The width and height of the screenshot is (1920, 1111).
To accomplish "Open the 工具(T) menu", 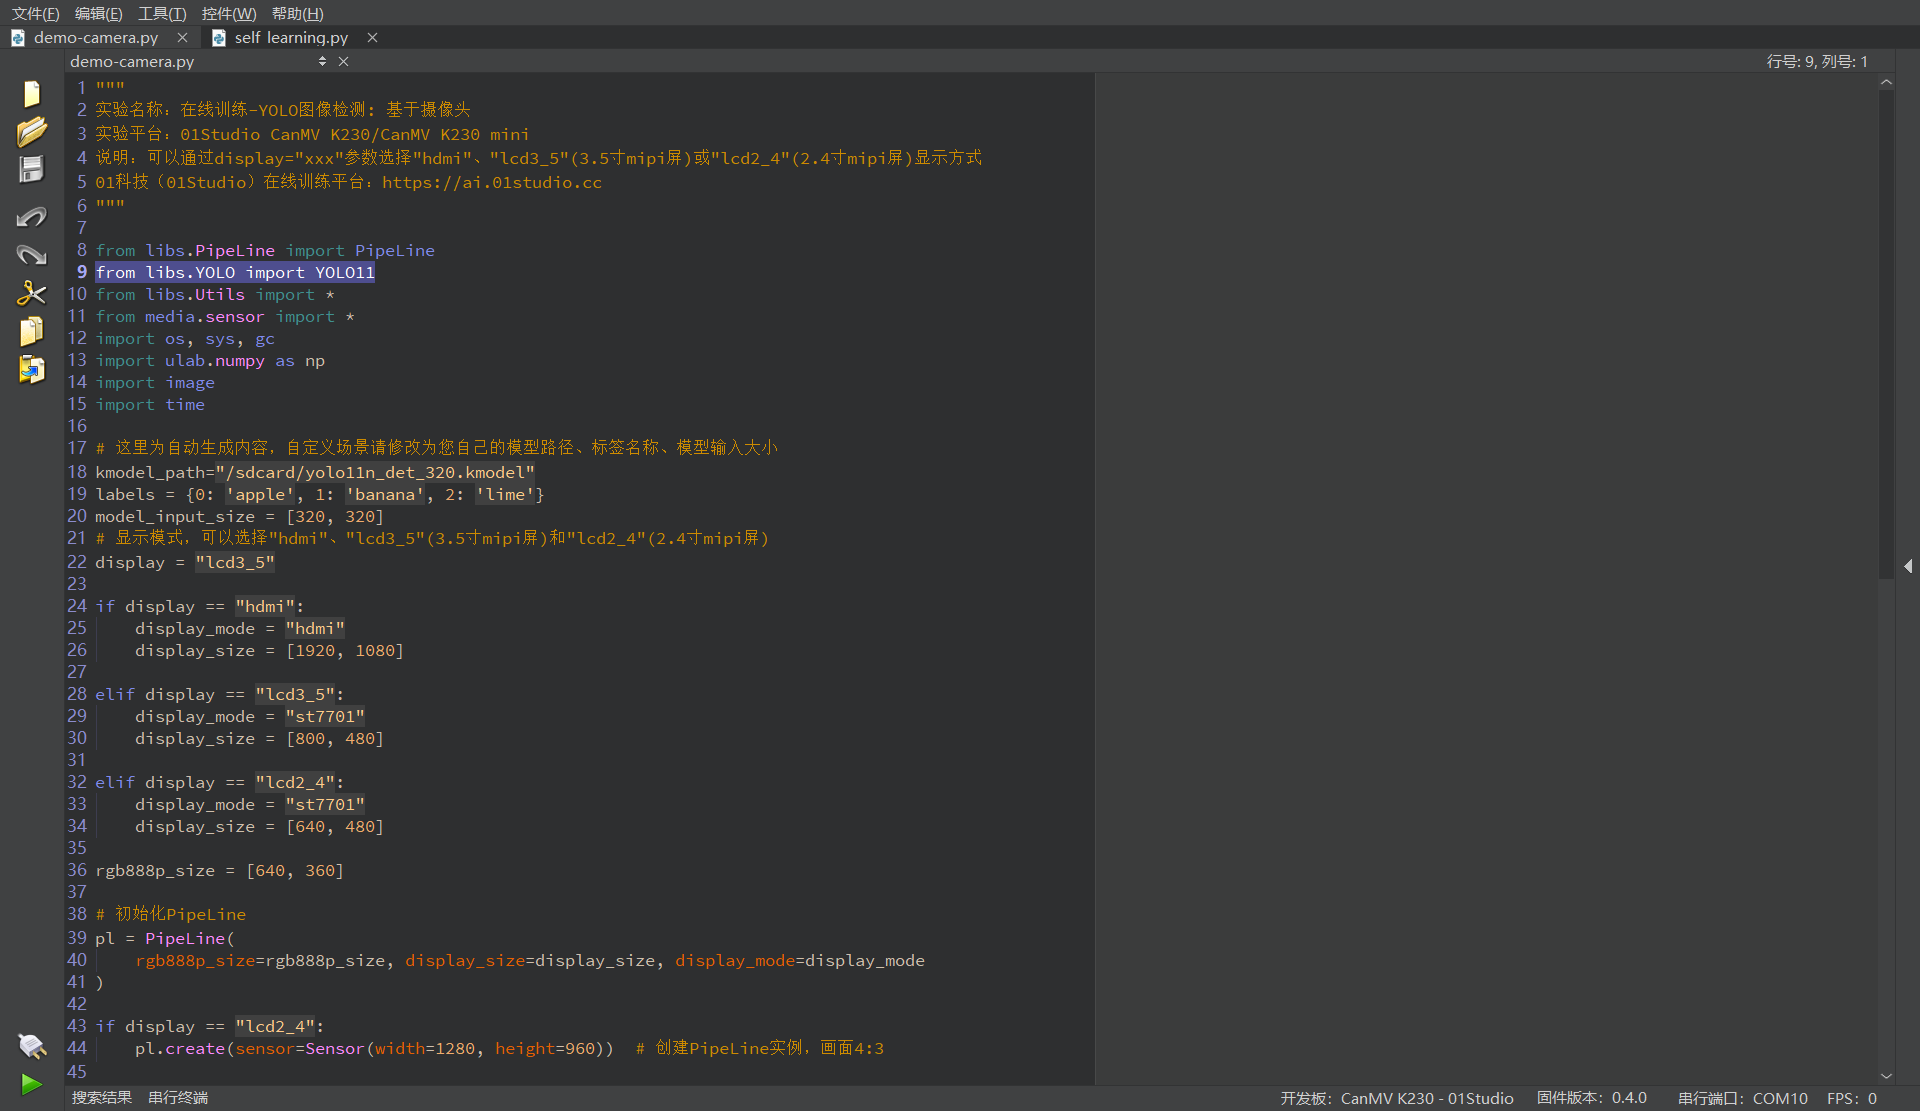I will (x=162, y=13).
